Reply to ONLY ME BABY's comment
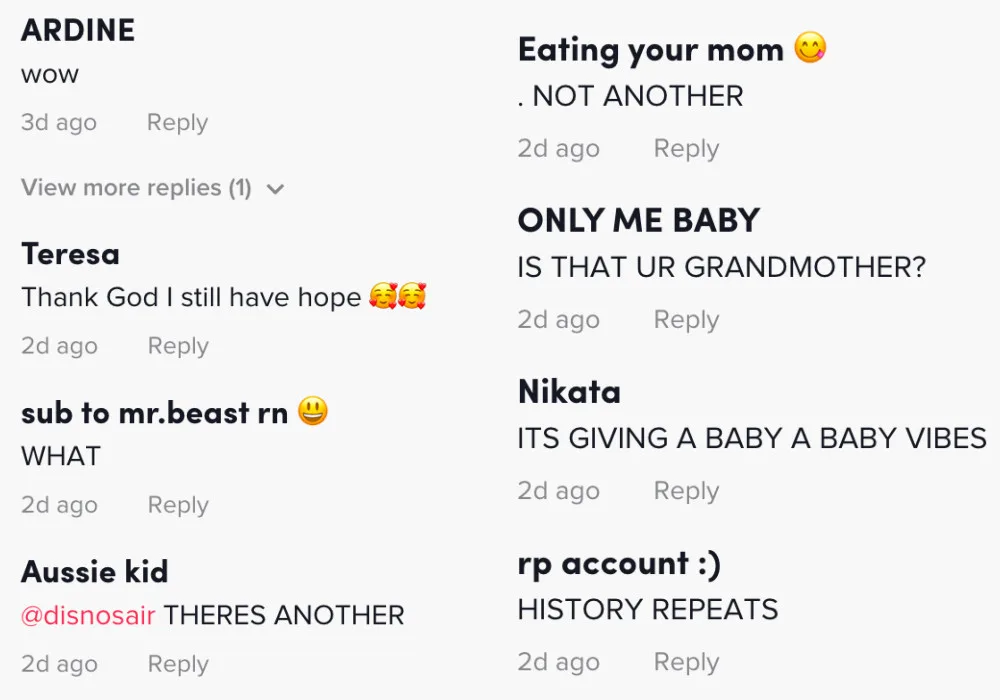Image resolution: width=1000 pixels, height=700 pixels. (x=686, y=320)
